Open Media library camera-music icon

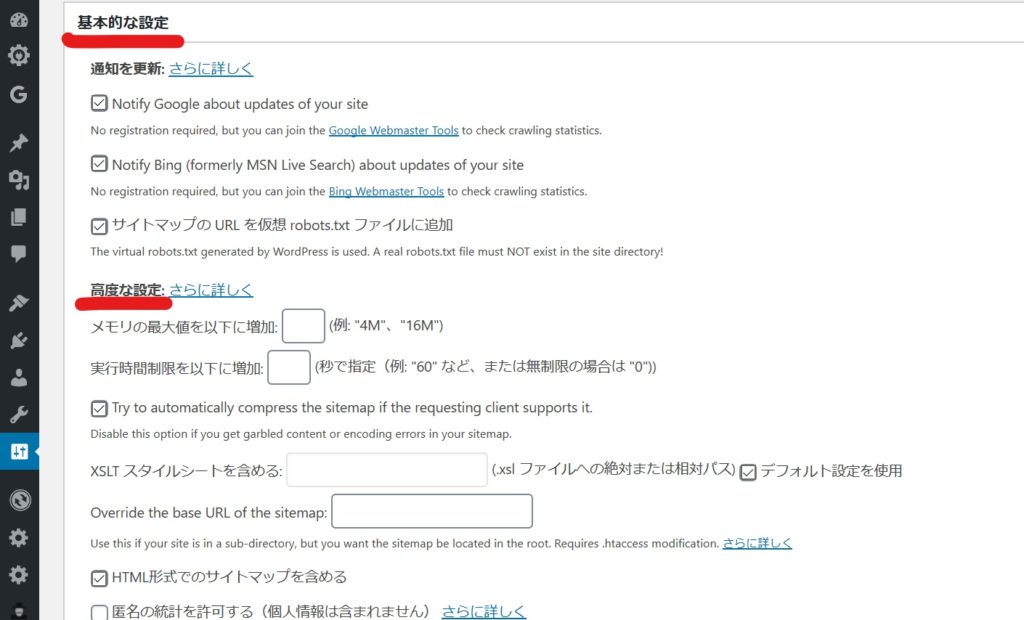click(19, 179)
